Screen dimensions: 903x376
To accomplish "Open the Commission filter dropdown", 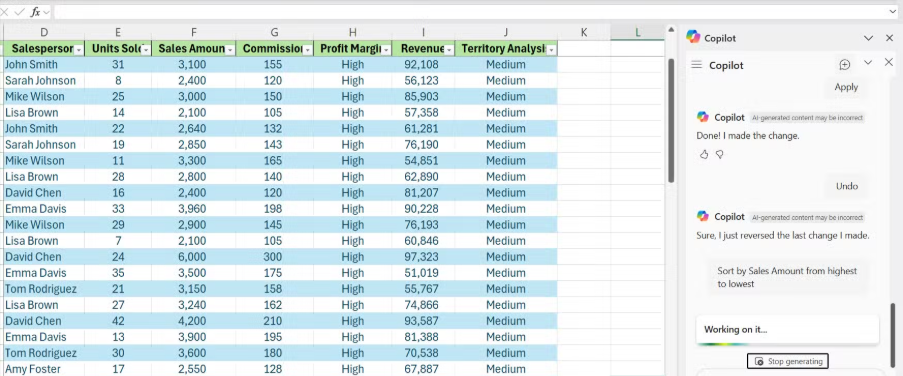I will coord(308,50).
